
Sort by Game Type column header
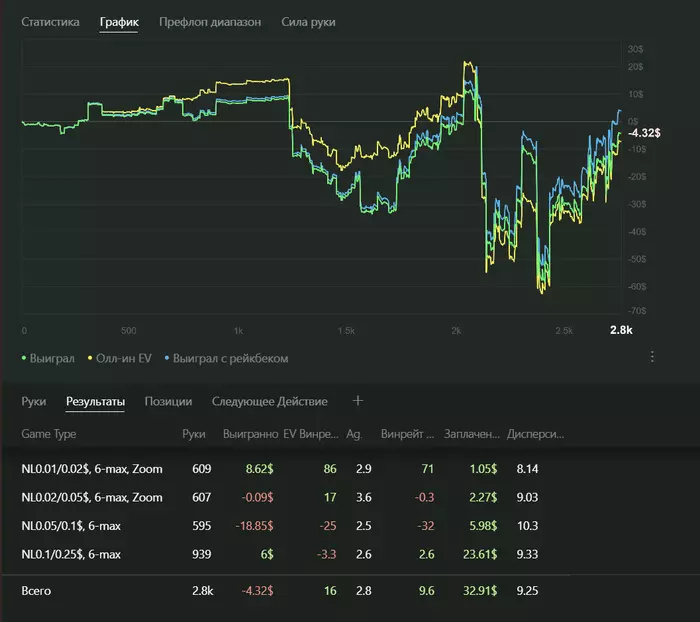[48, 434]
